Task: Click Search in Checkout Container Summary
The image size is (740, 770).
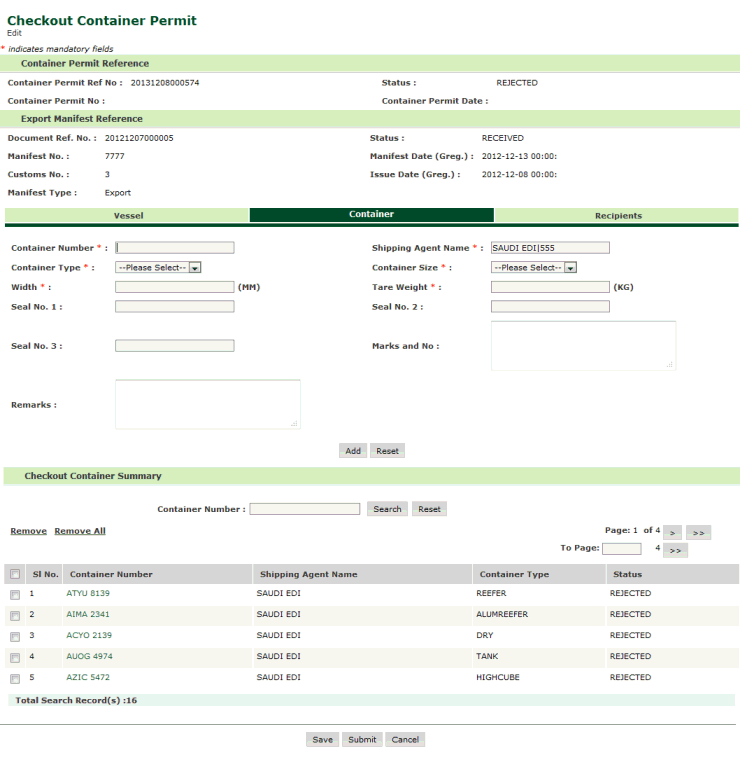Action: (387, 509)
